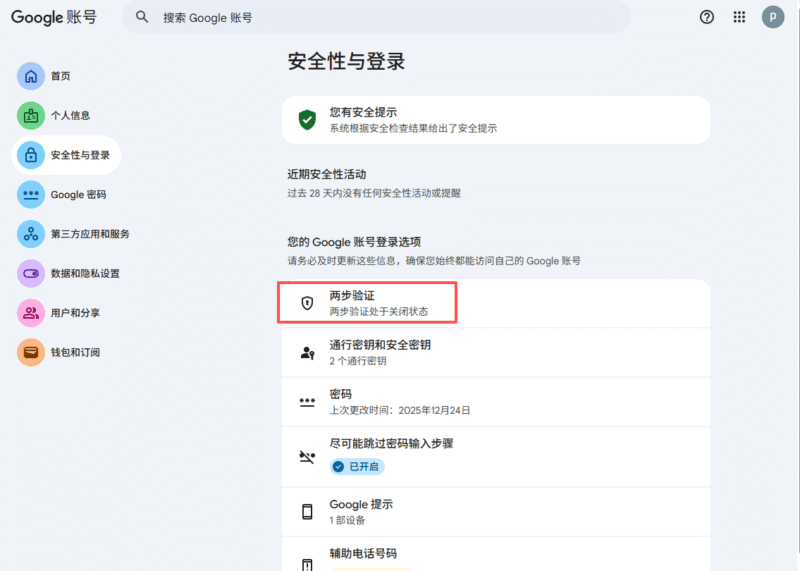Click the 数据和隐私设置 toggle-shaped icon
Screen dimensions: 800x571
[31, 274]
